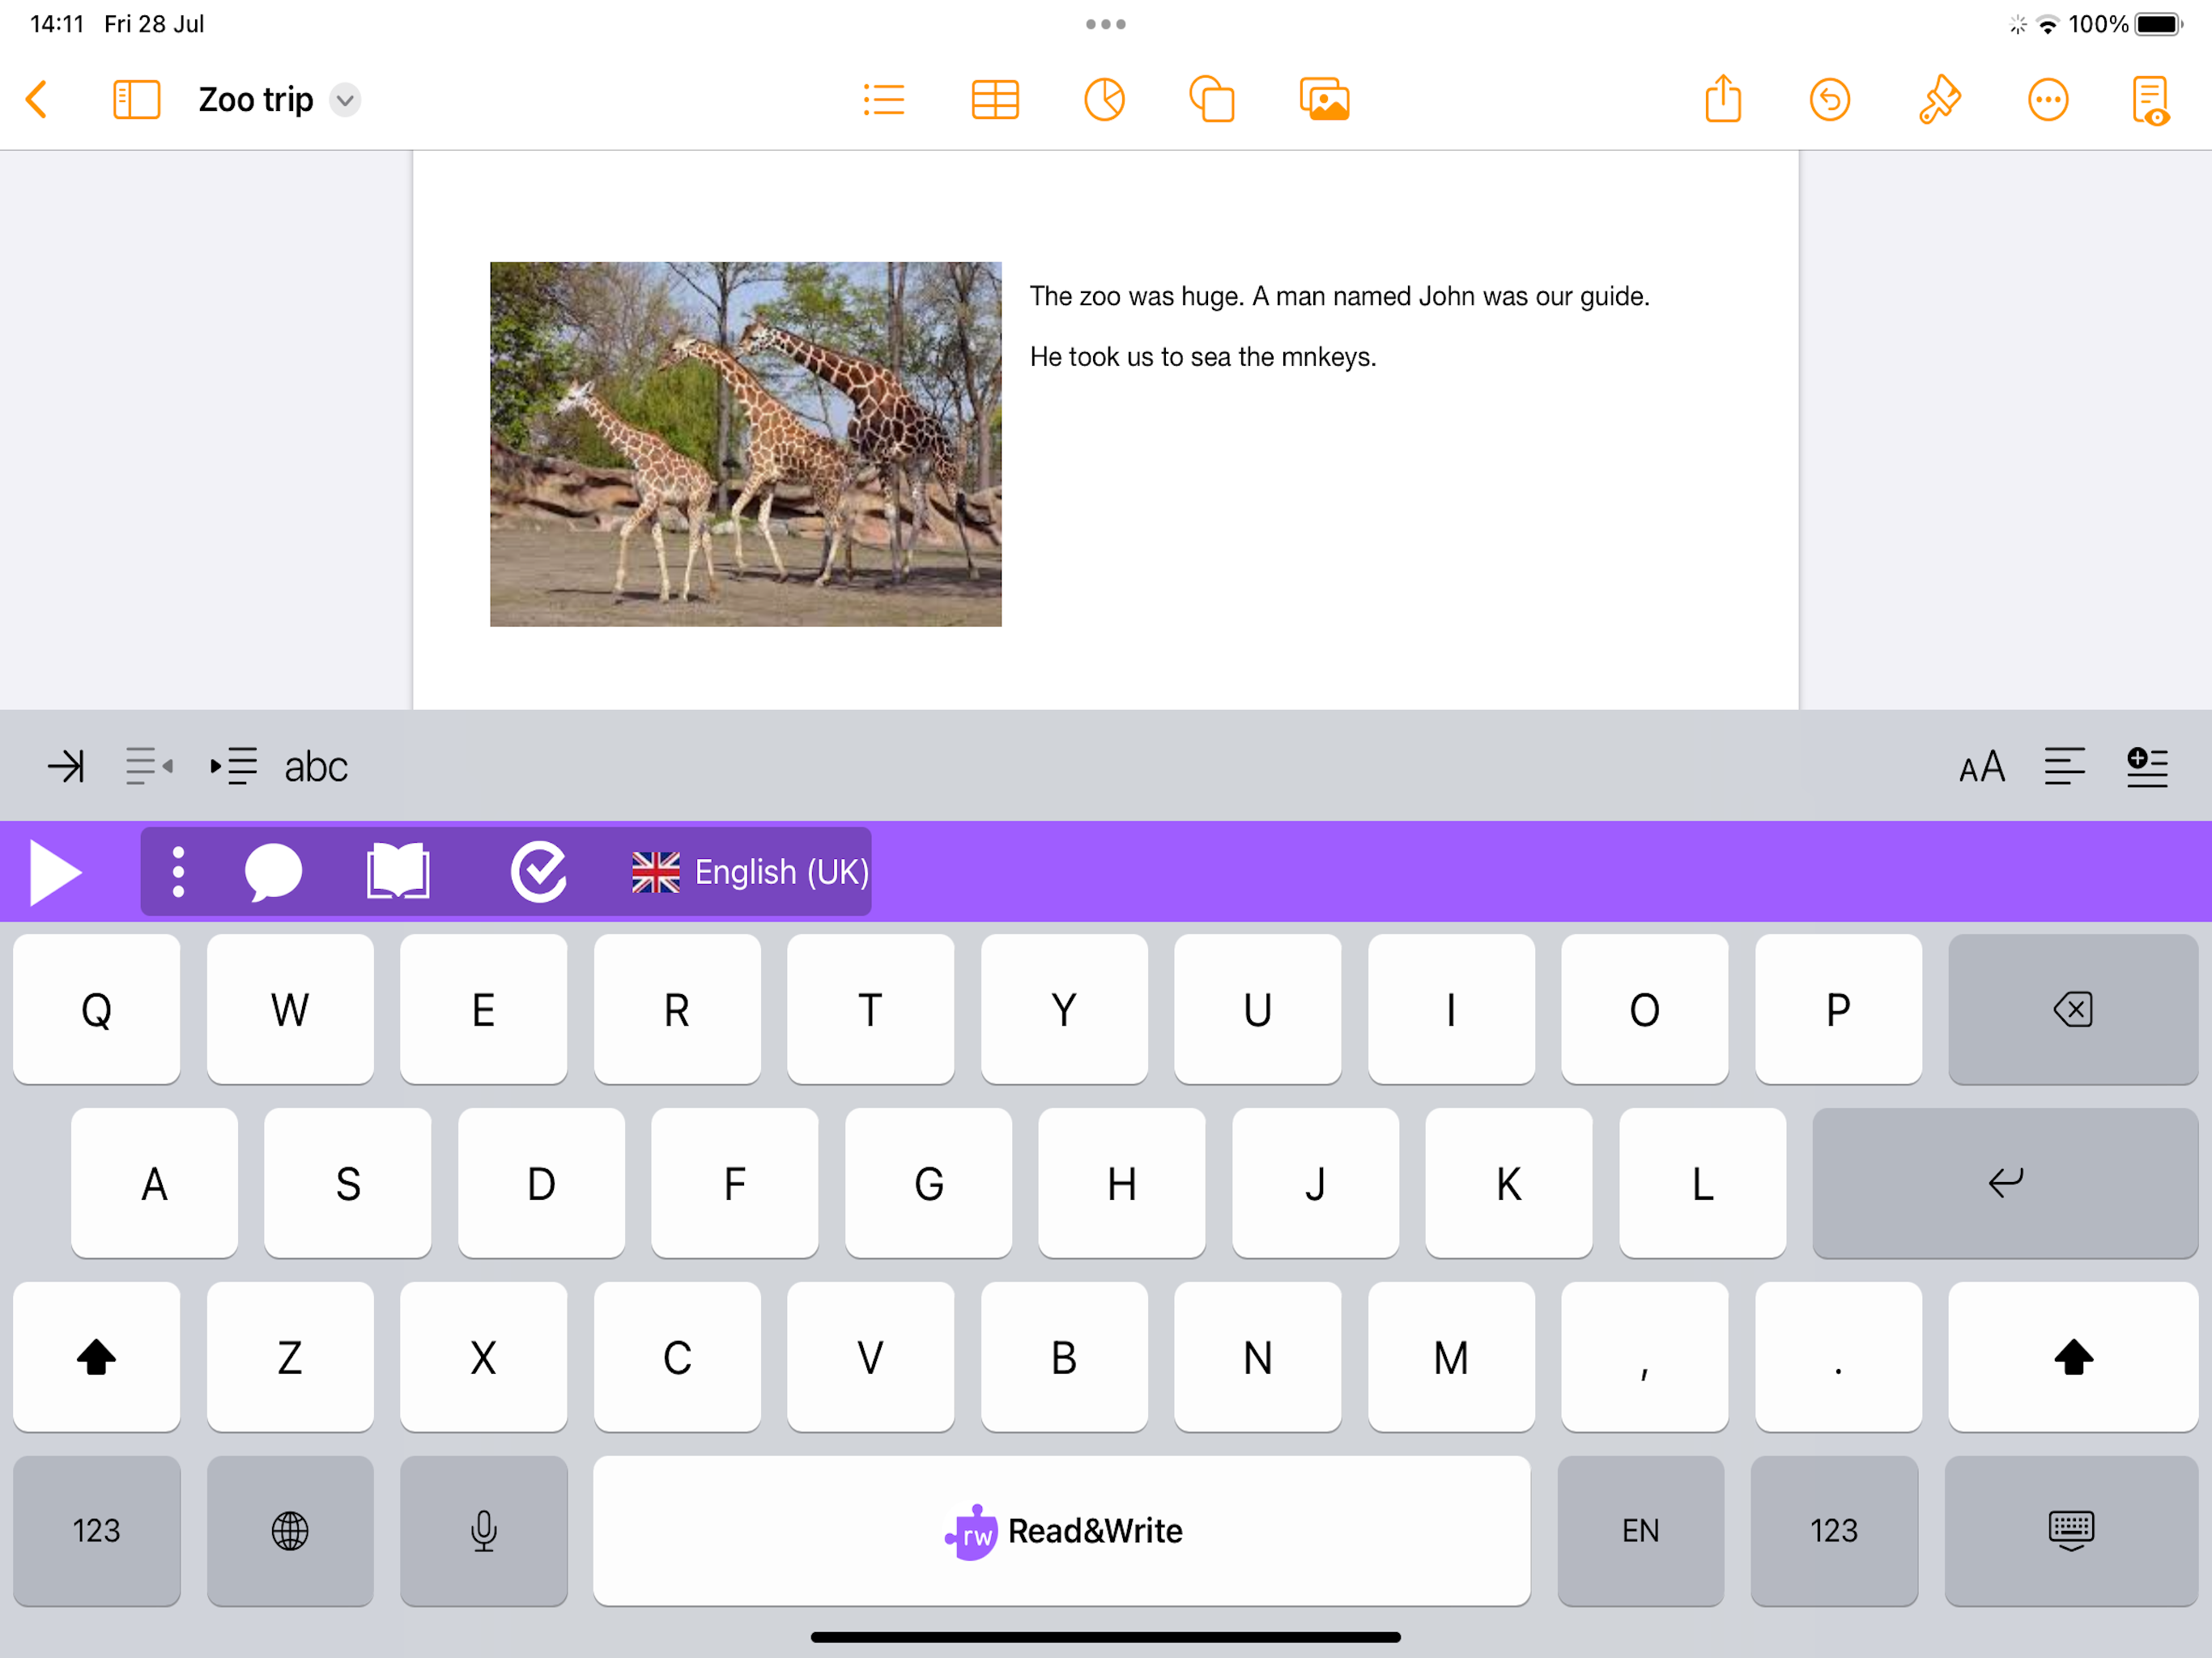Open the Read&Write dictionary book icon

[398, 872]
